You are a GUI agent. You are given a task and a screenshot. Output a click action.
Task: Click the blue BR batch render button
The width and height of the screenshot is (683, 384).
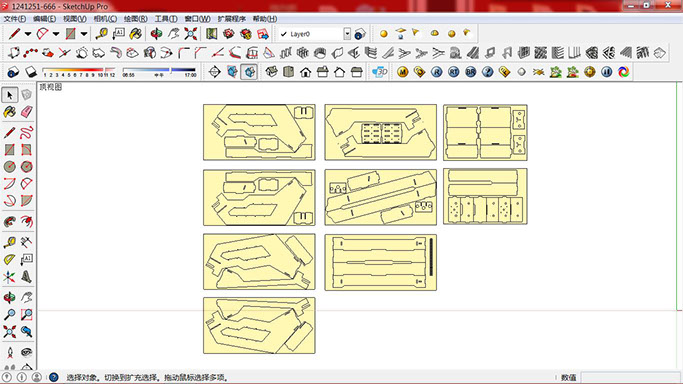(x=470, y=72)
